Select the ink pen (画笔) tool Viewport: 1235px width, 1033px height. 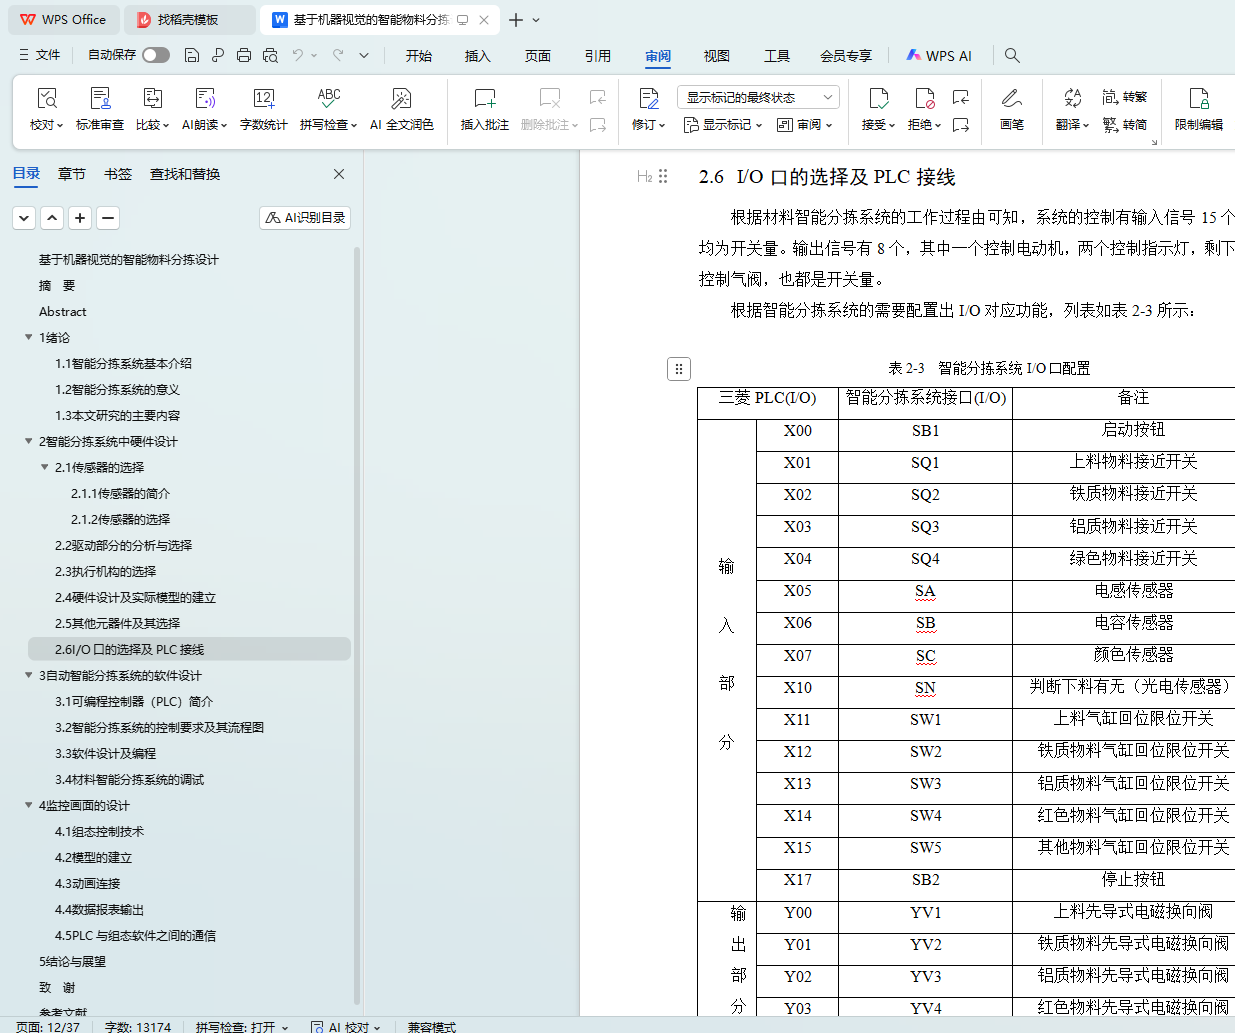click(x=1011, y=99)
